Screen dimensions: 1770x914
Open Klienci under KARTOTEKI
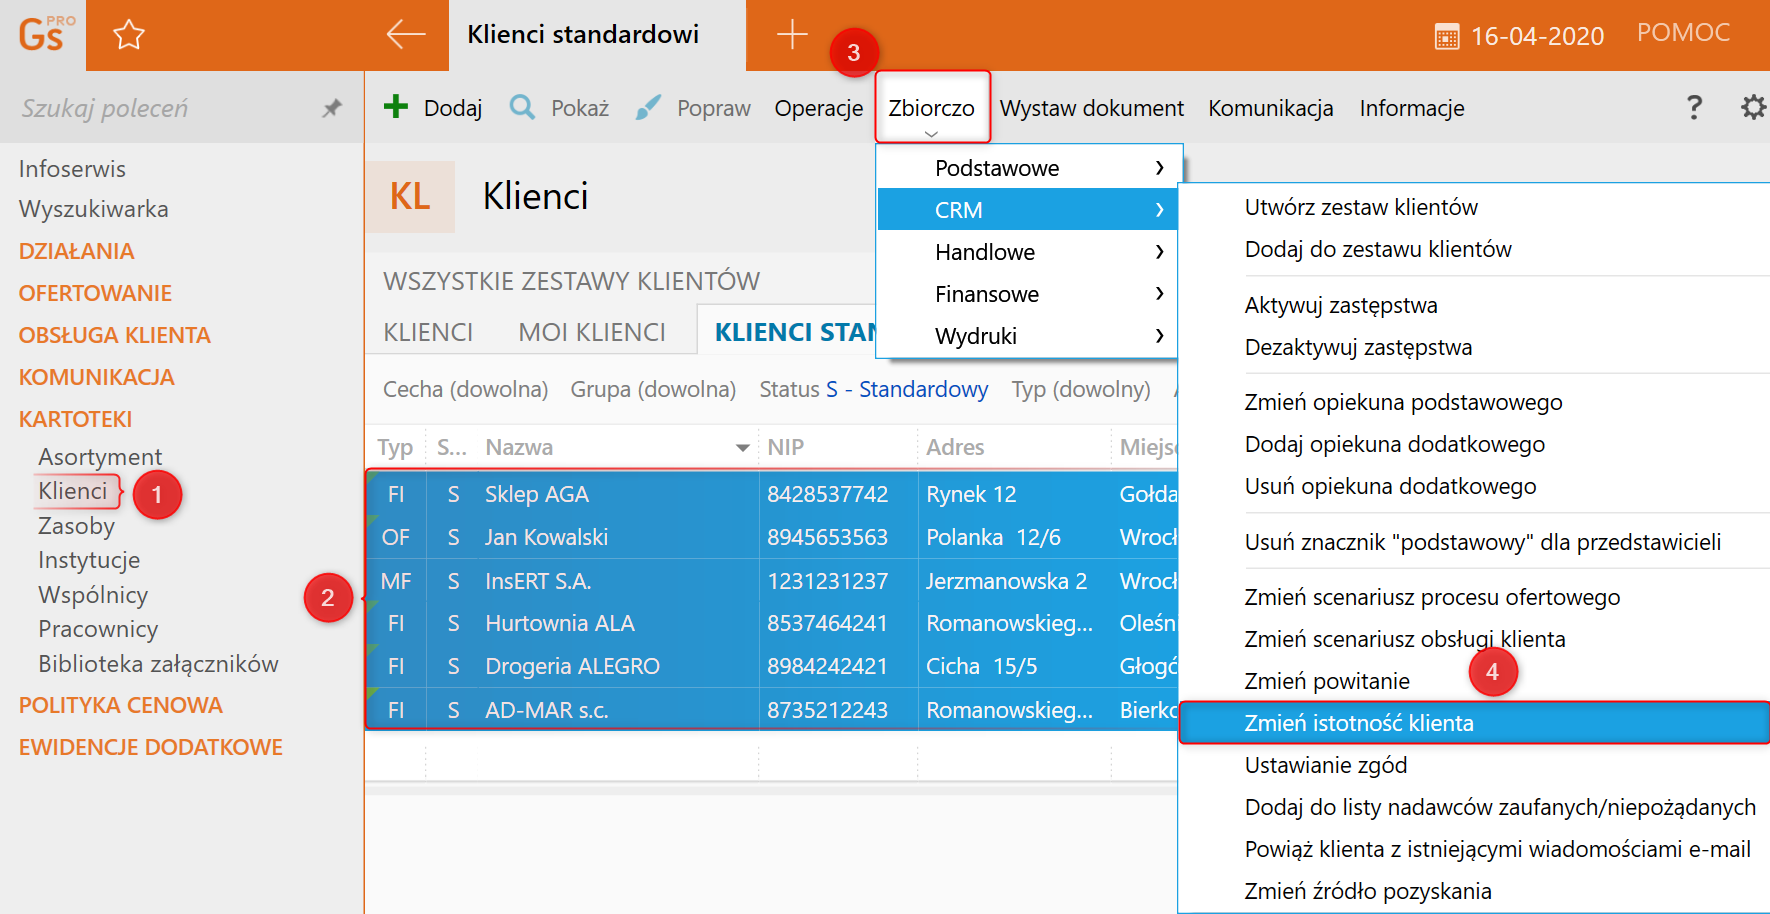[x=72, y=491]
